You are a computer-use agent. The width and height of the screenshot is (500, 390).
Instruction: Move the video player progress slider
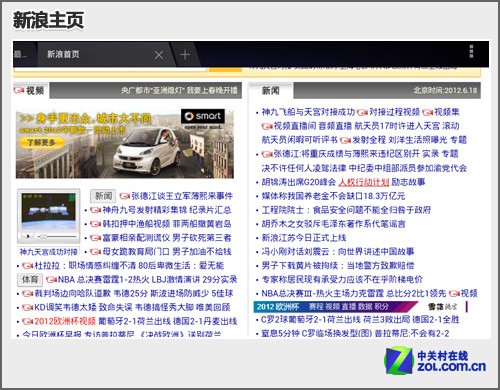(58, 236)
